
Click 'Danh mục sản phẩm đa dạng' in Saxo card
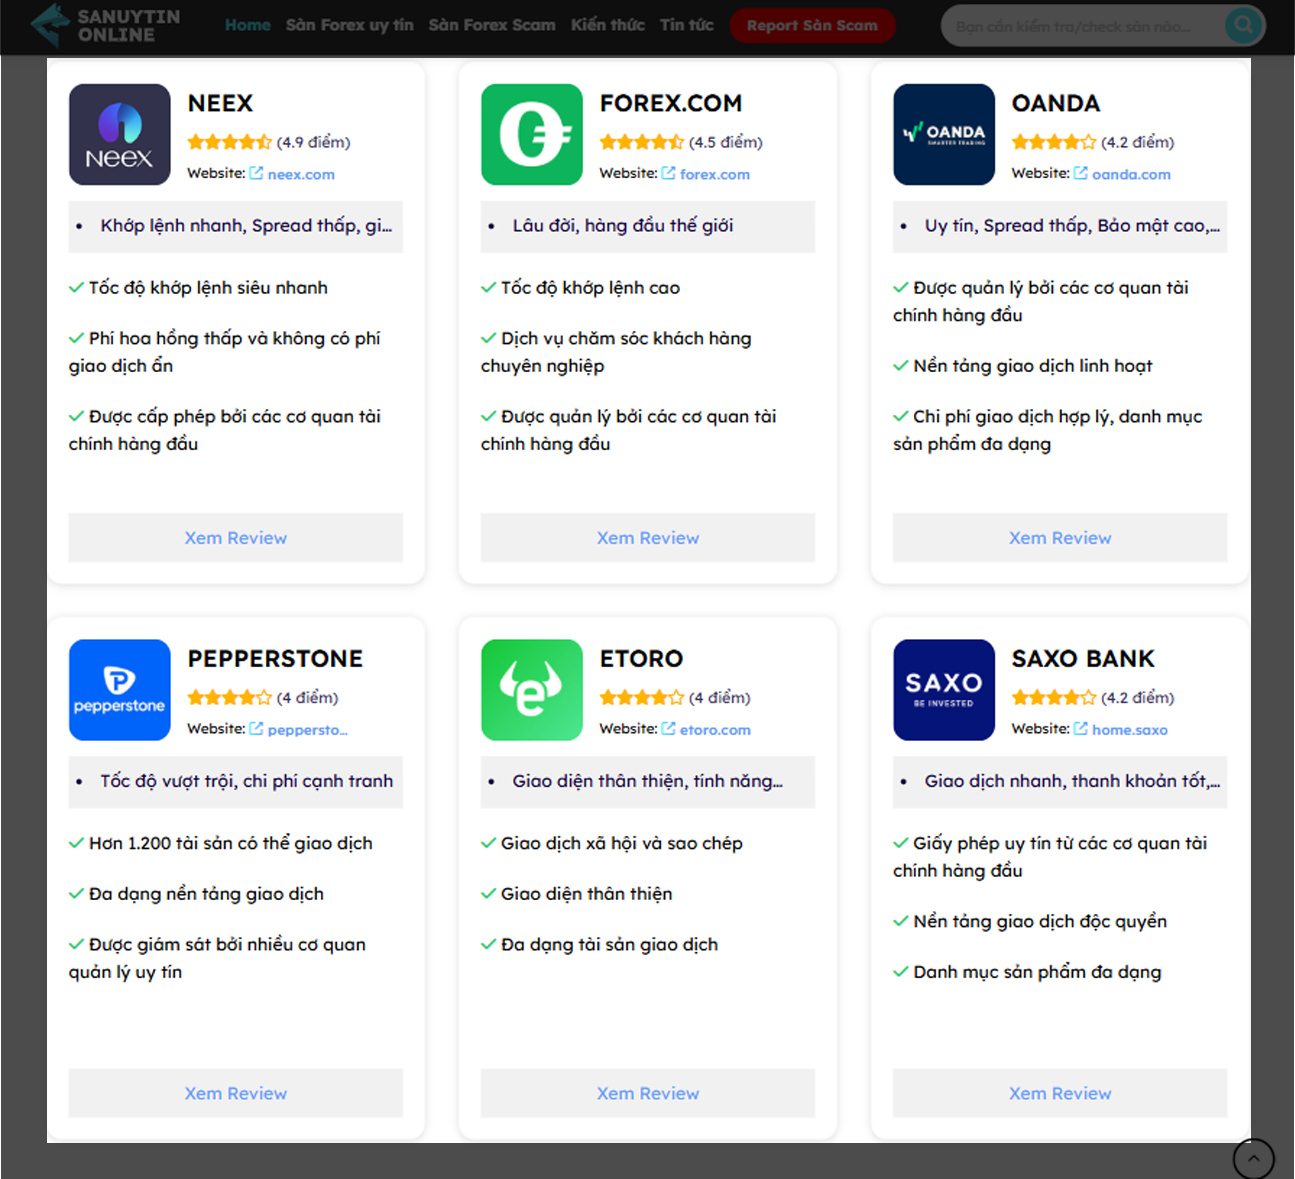(x=1037, y=972)
